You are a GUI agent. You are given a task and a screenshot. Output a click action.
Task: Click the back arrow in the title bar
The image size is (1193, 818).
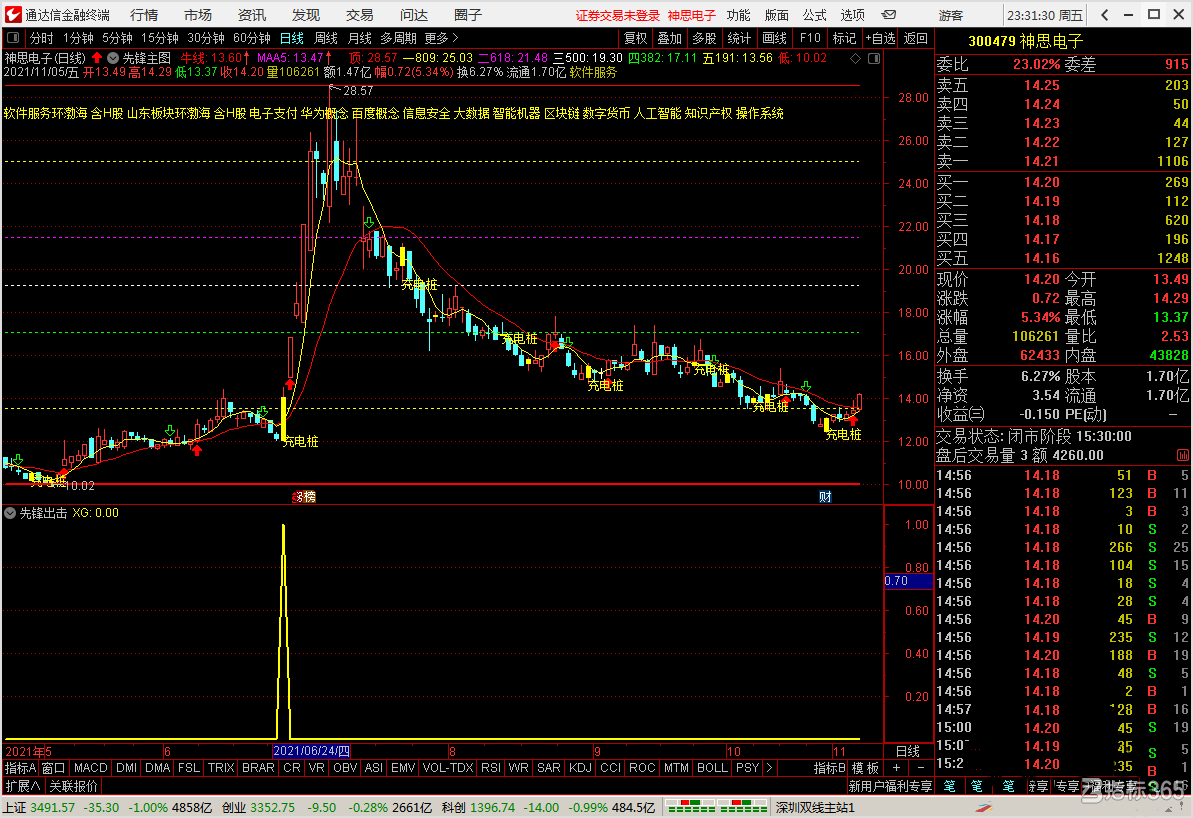1105,14
